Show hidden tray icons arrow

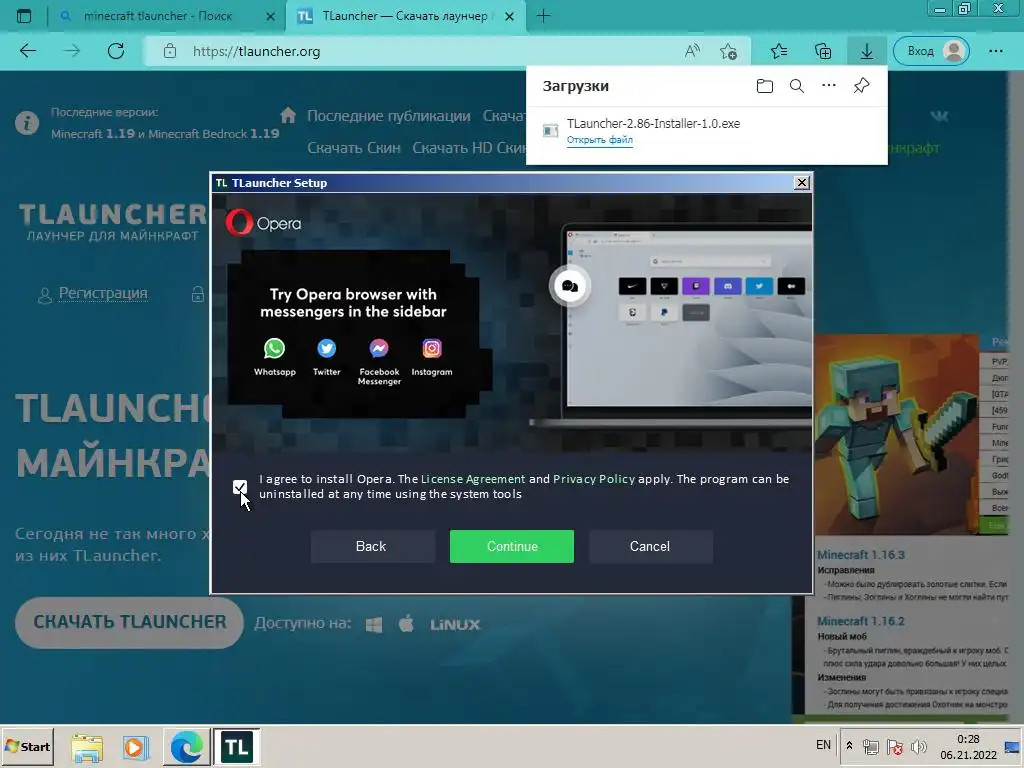[x=849, y=745]
